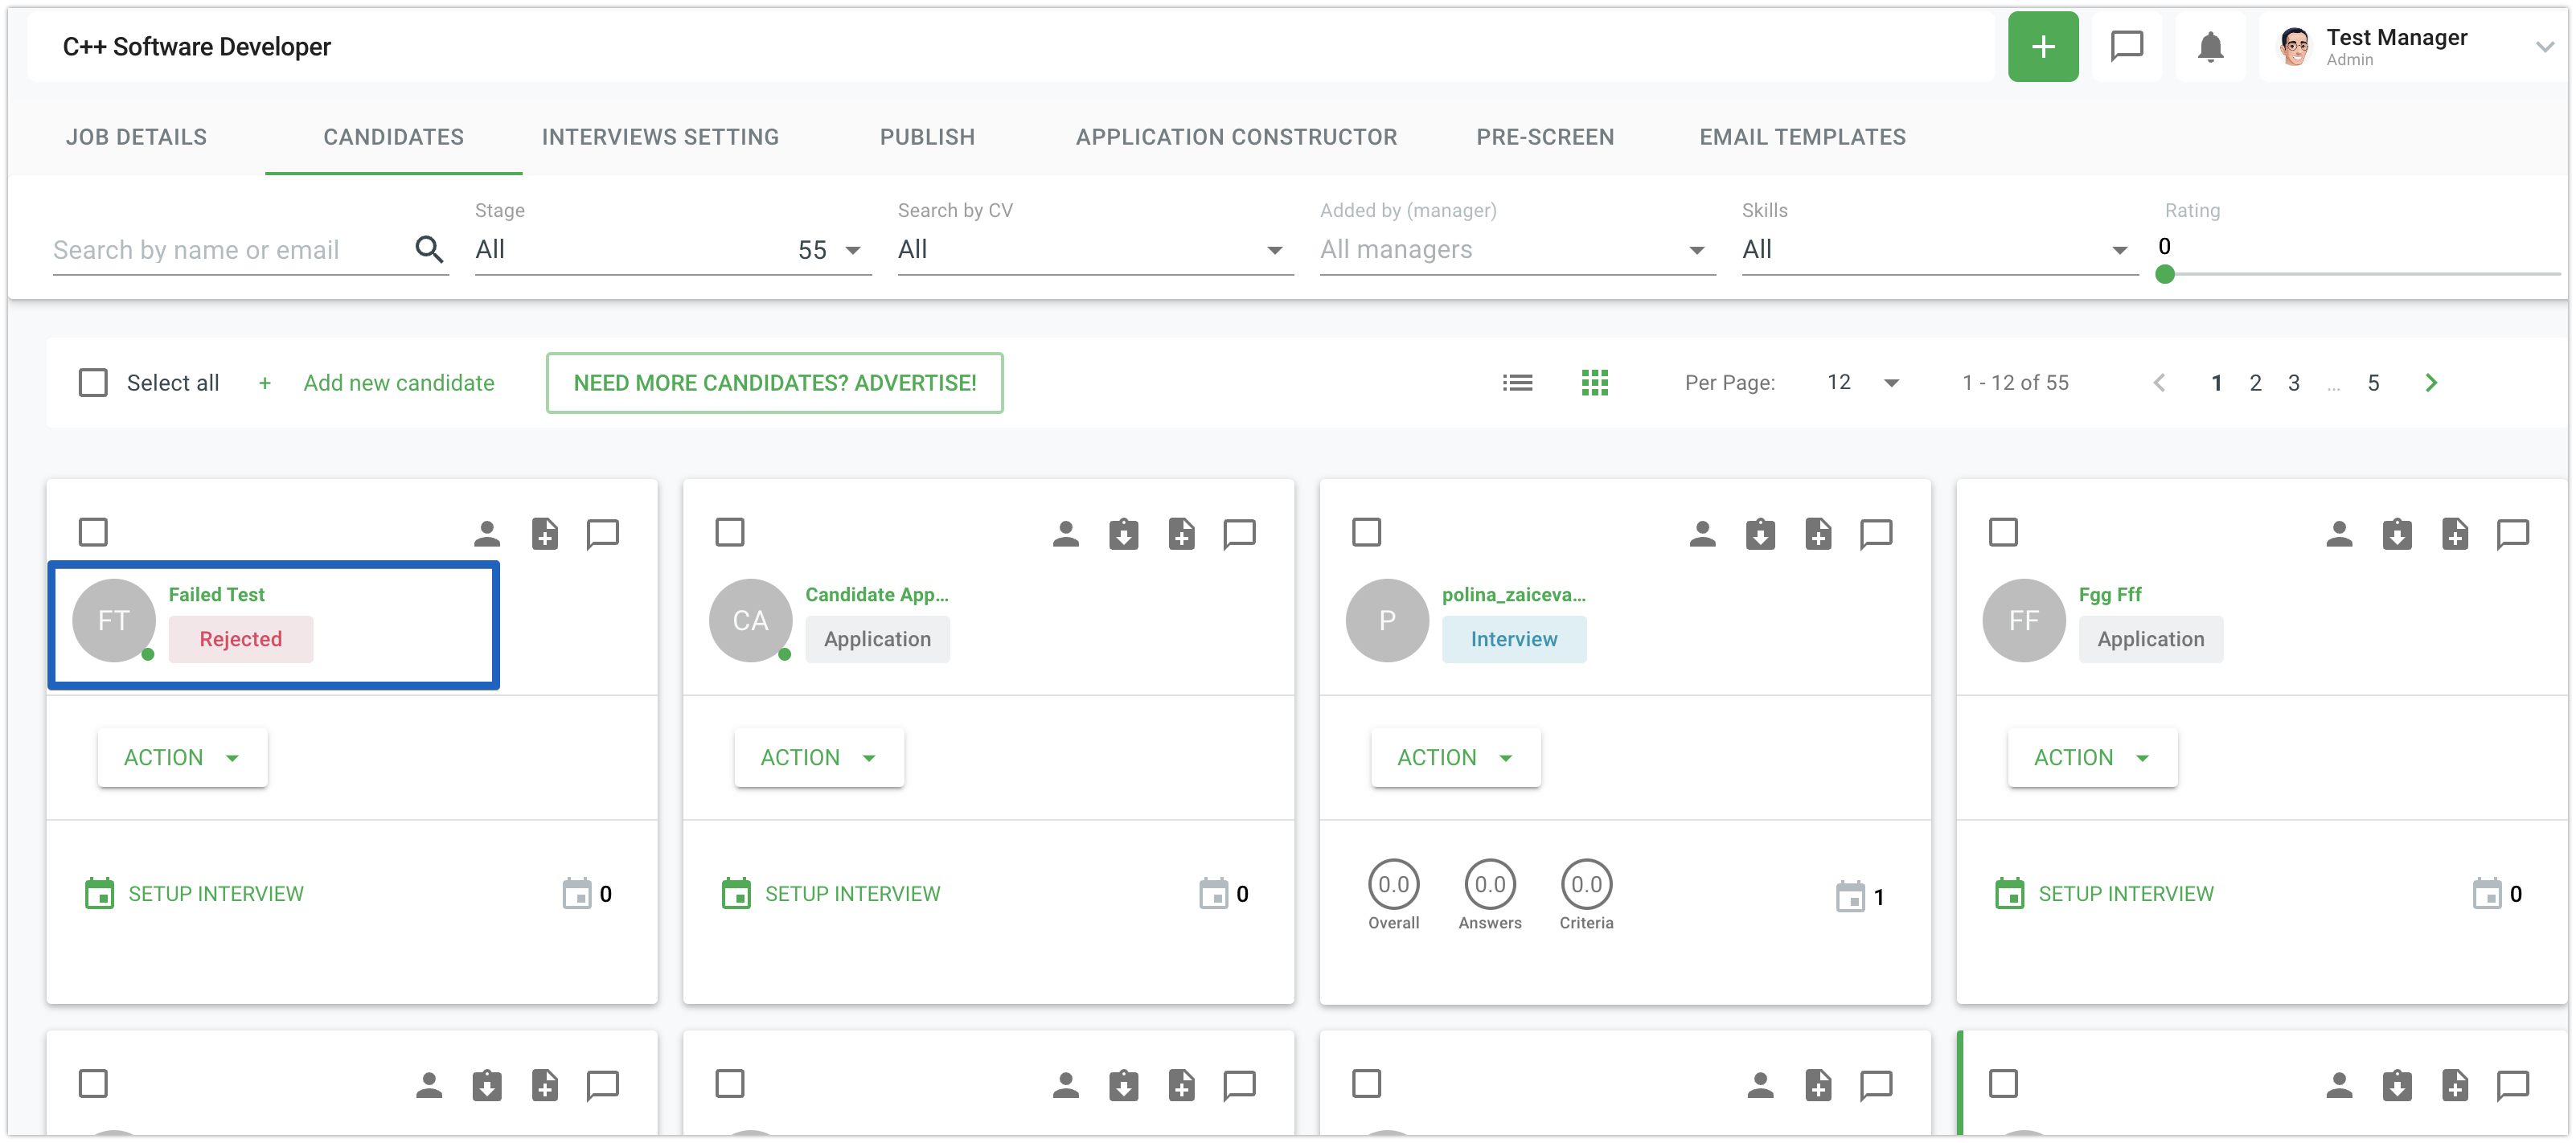The height and width of the screenshot is (1143, 2576).
Task: Tick checkbox on polina_zaiceva card
Action: click(x=1366, y=532)
